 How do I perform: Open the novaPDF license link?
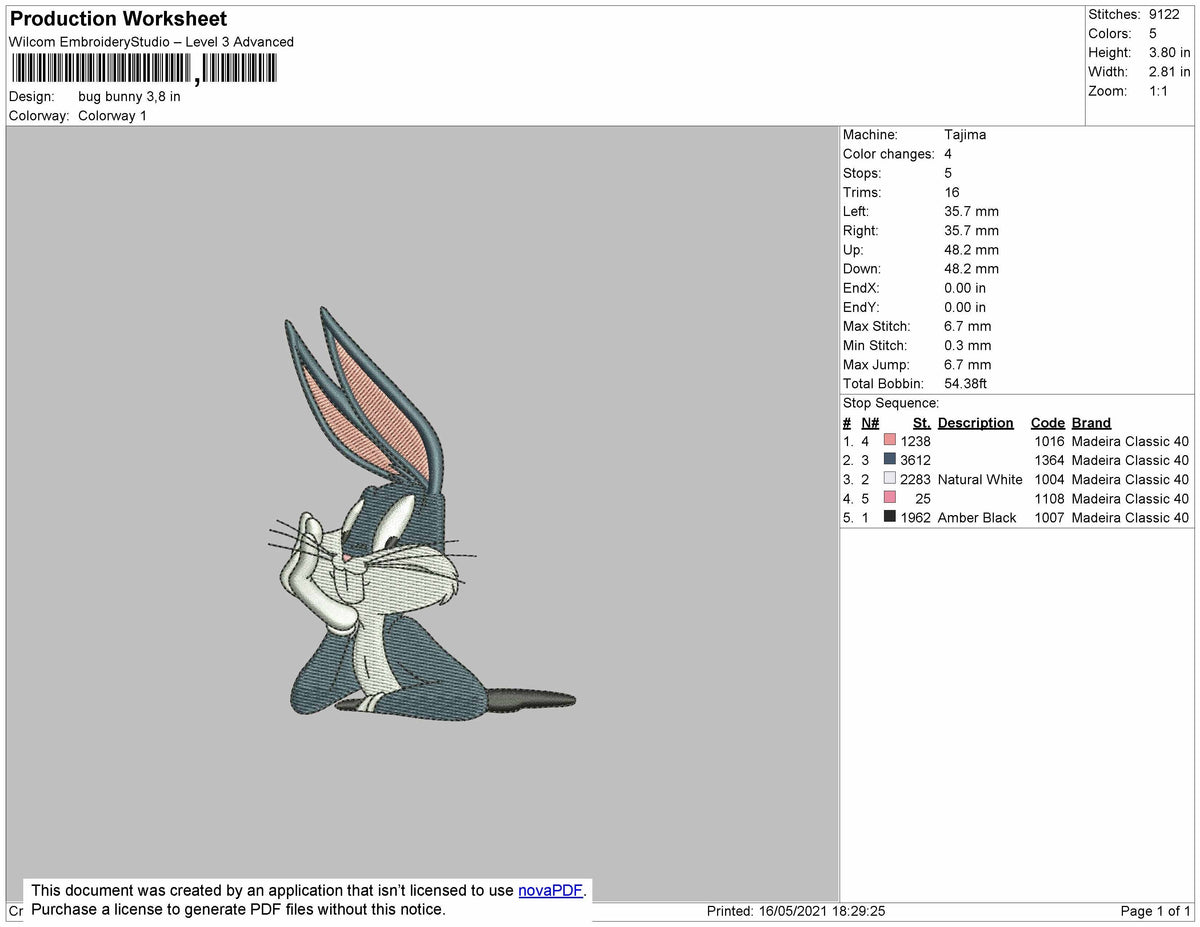pyautogui.click(x=549, y=890)
